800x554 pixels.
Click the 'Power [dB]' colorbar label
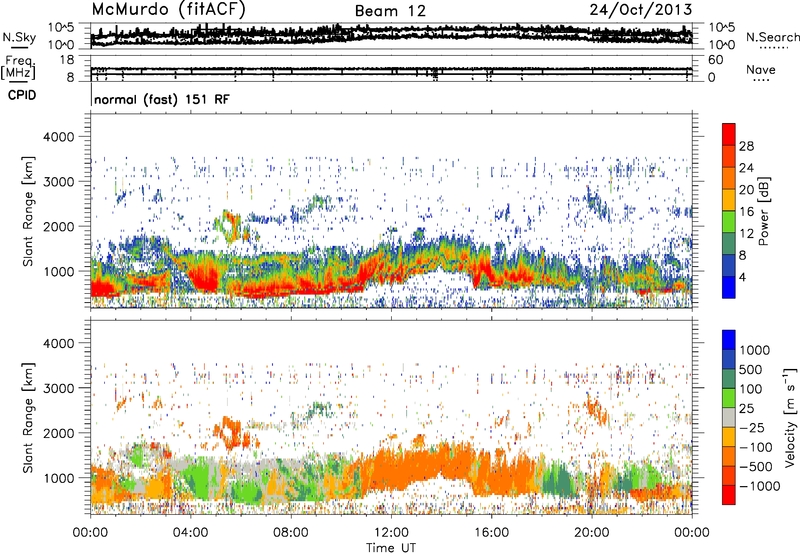point(764,211)
